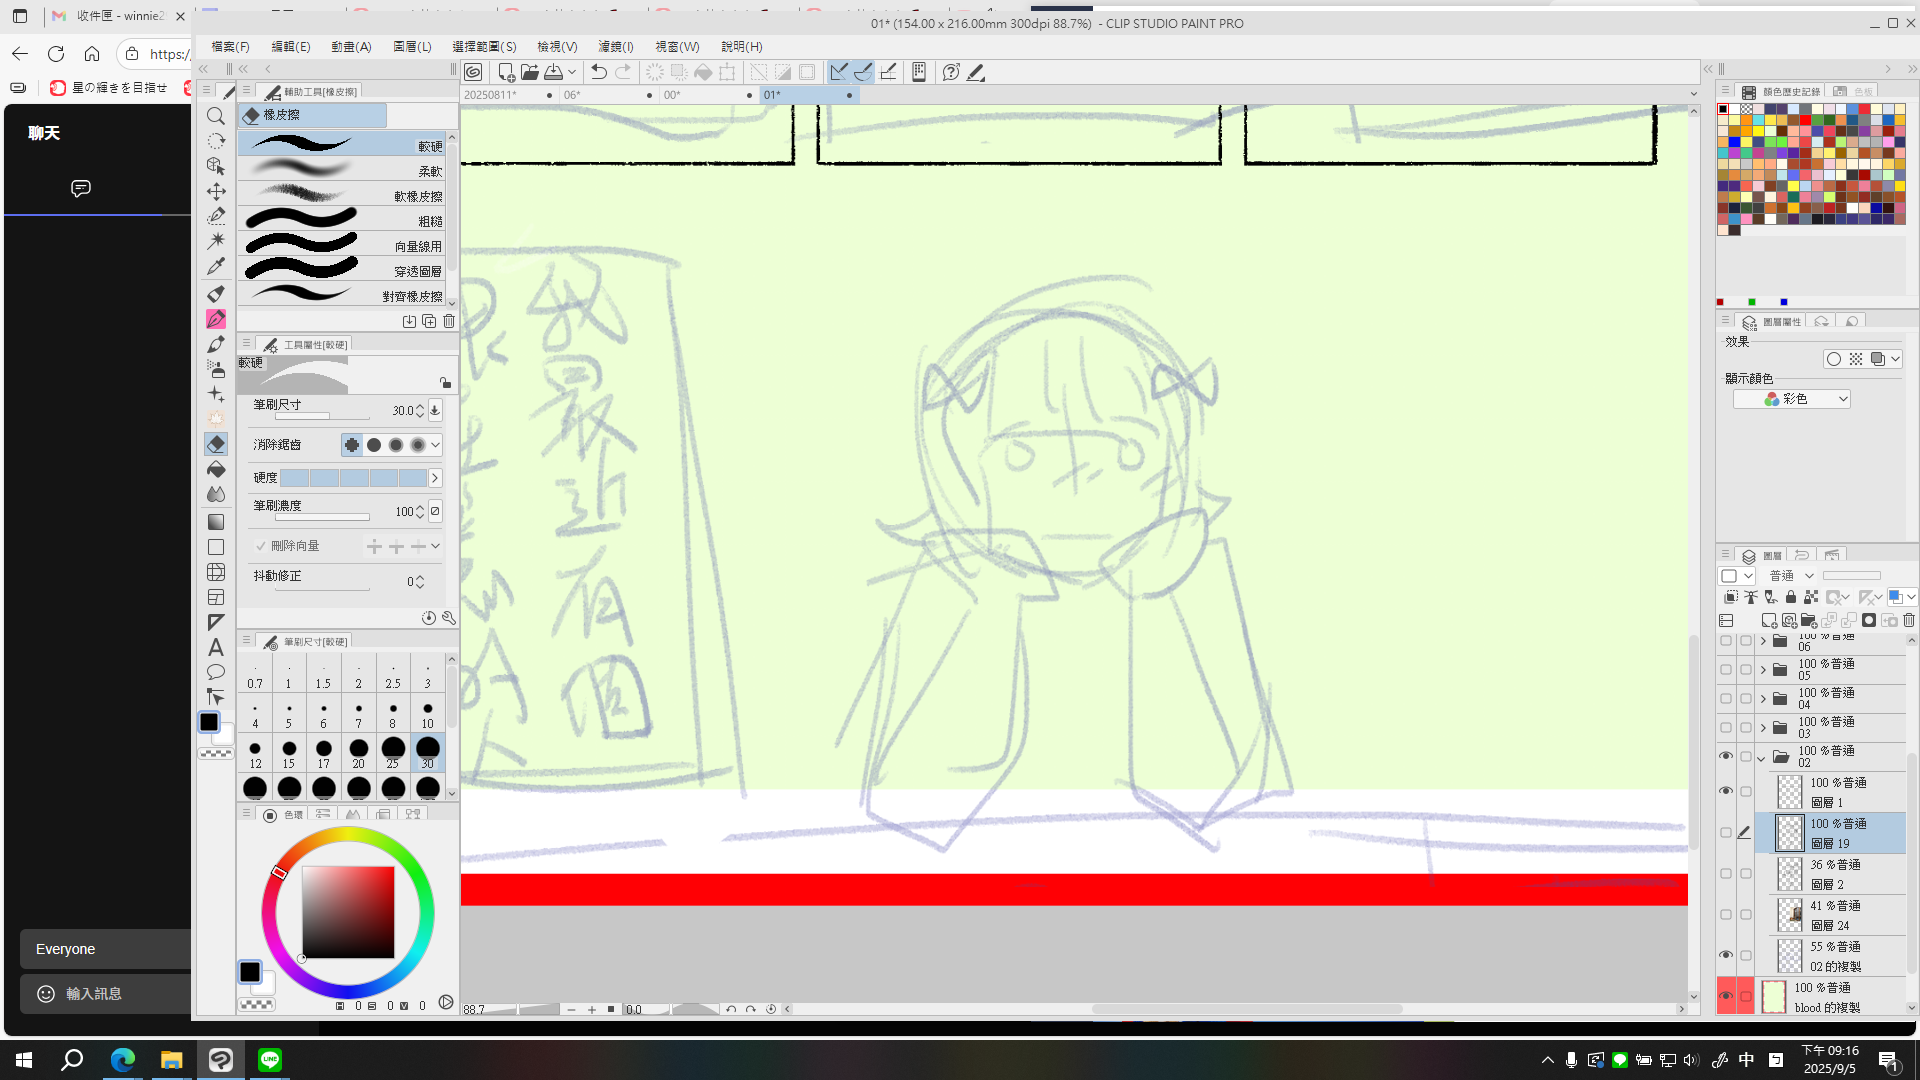
Task: Open the 普通 blending mode dropdown
Action: [1792, 576]
